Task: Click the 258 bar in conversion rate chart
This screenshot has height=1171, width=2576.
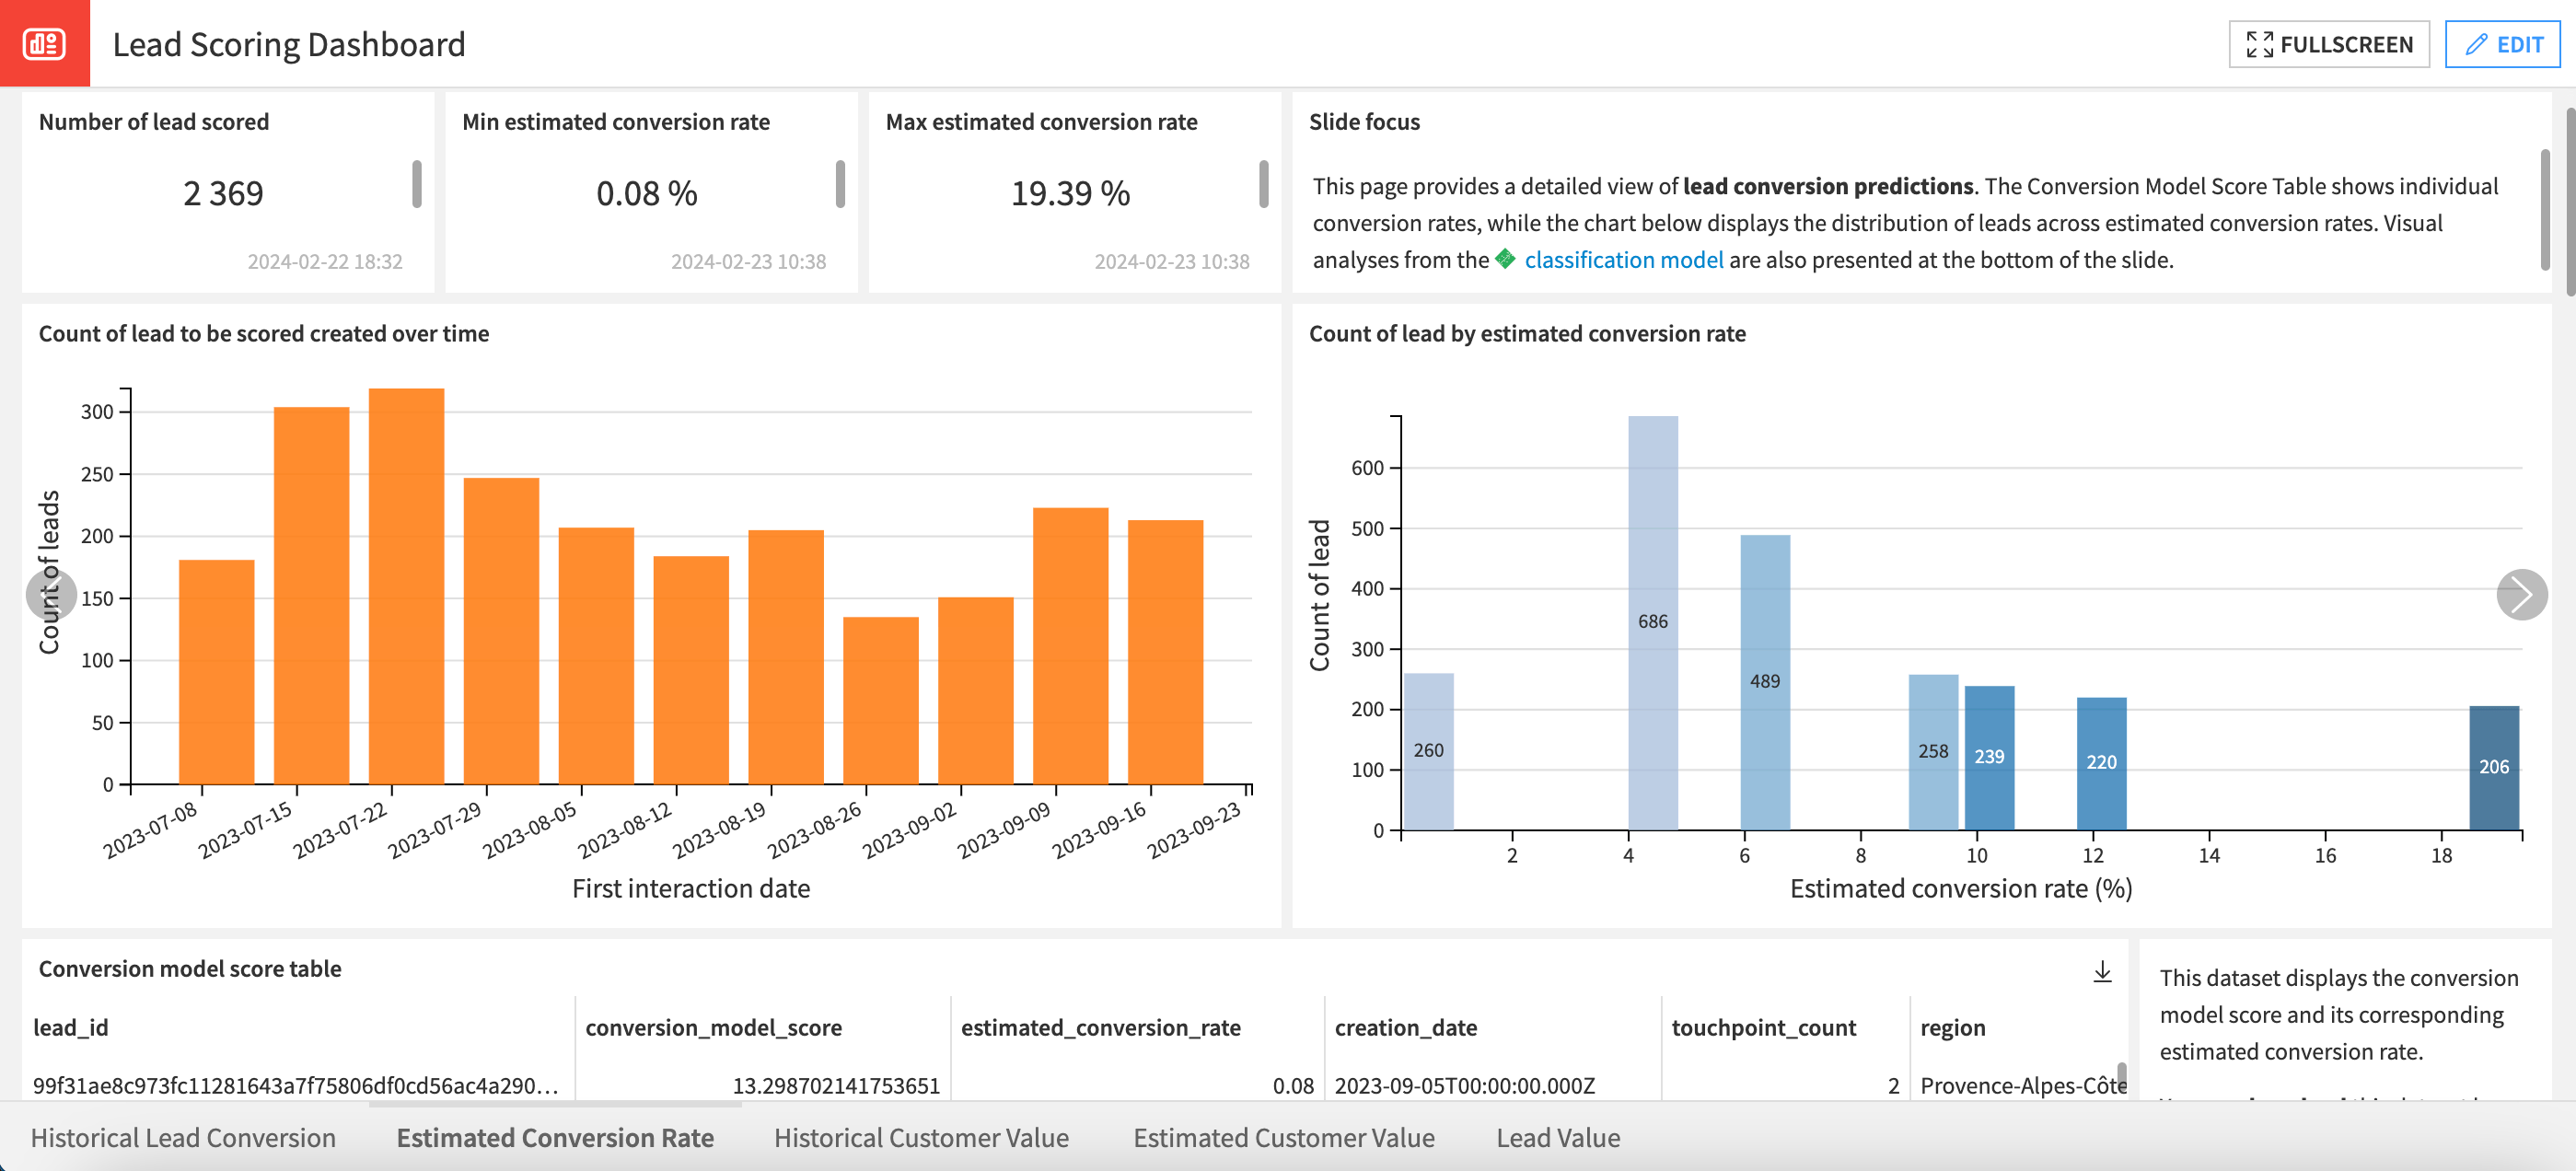Action: pos(1933,752)
